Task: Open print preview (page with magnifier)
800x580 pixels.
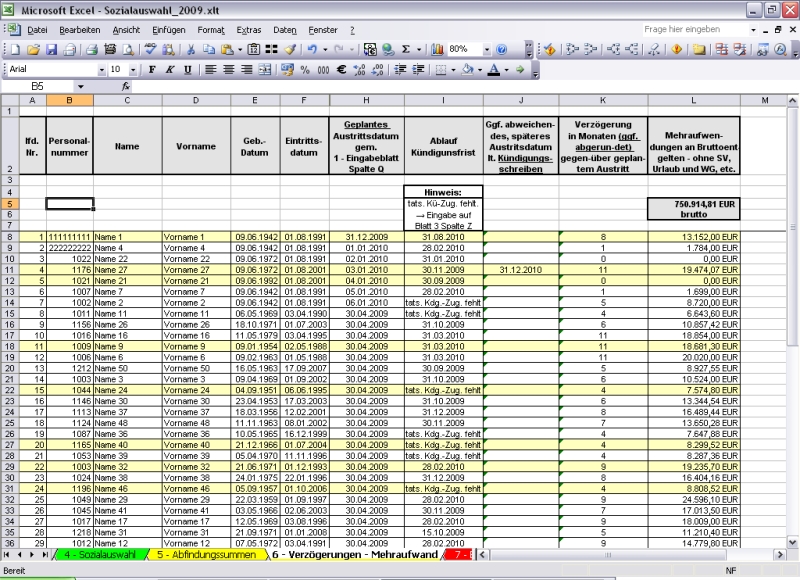Action: [129, 49]
